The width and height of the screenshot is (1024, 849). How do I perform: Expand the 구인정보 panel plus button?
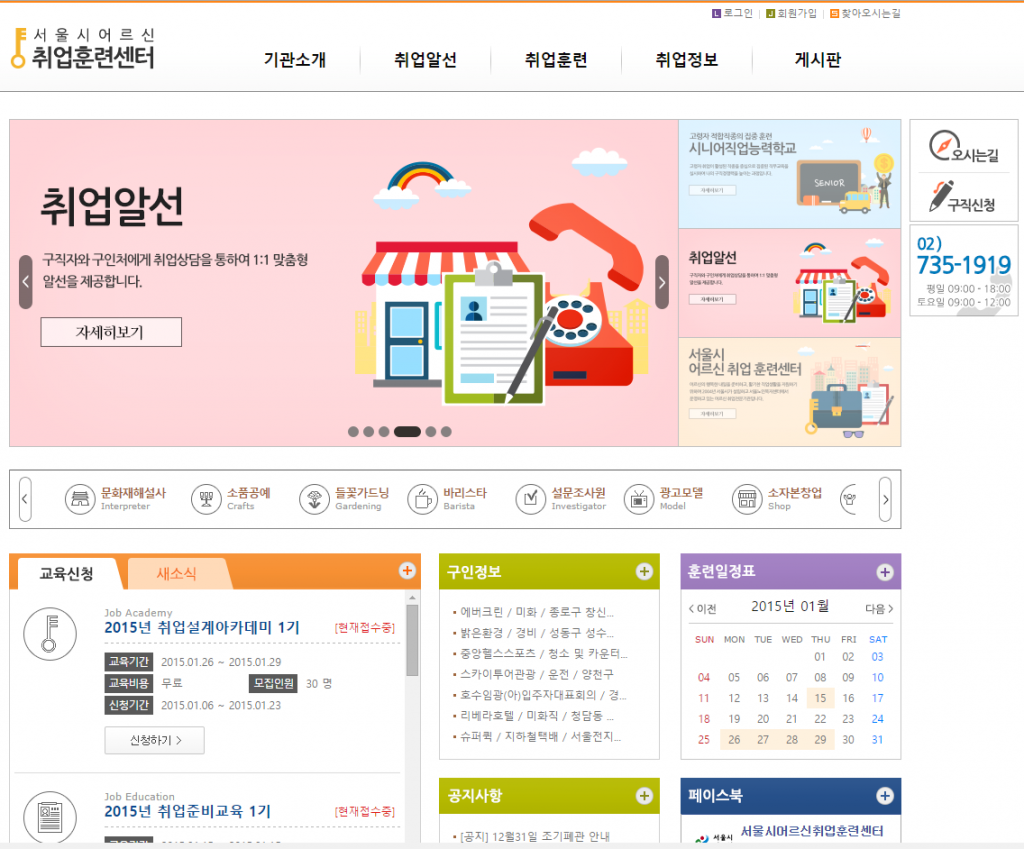(644, 572)
